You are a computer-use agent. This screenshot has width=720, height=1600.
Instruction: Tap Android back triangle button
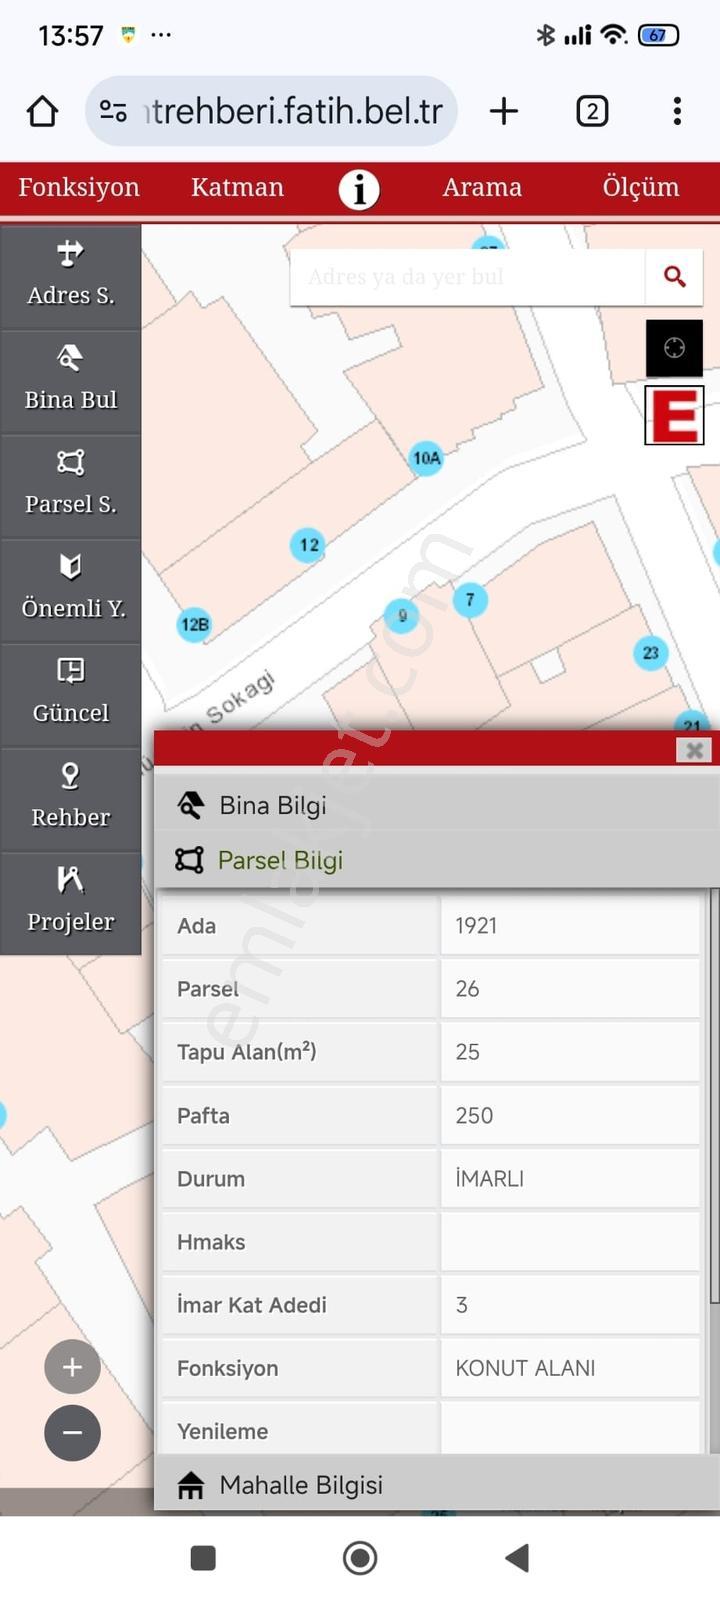516,1557
